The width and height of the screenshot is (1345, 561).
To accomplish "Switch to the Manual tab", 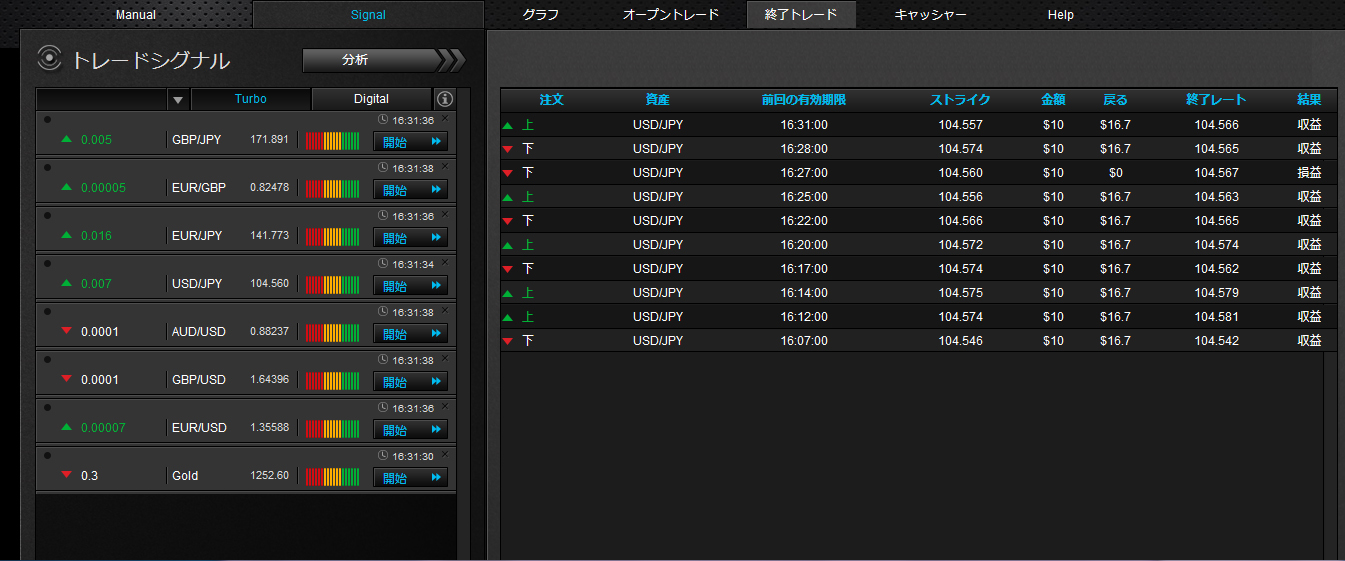I will coord(136,15).
